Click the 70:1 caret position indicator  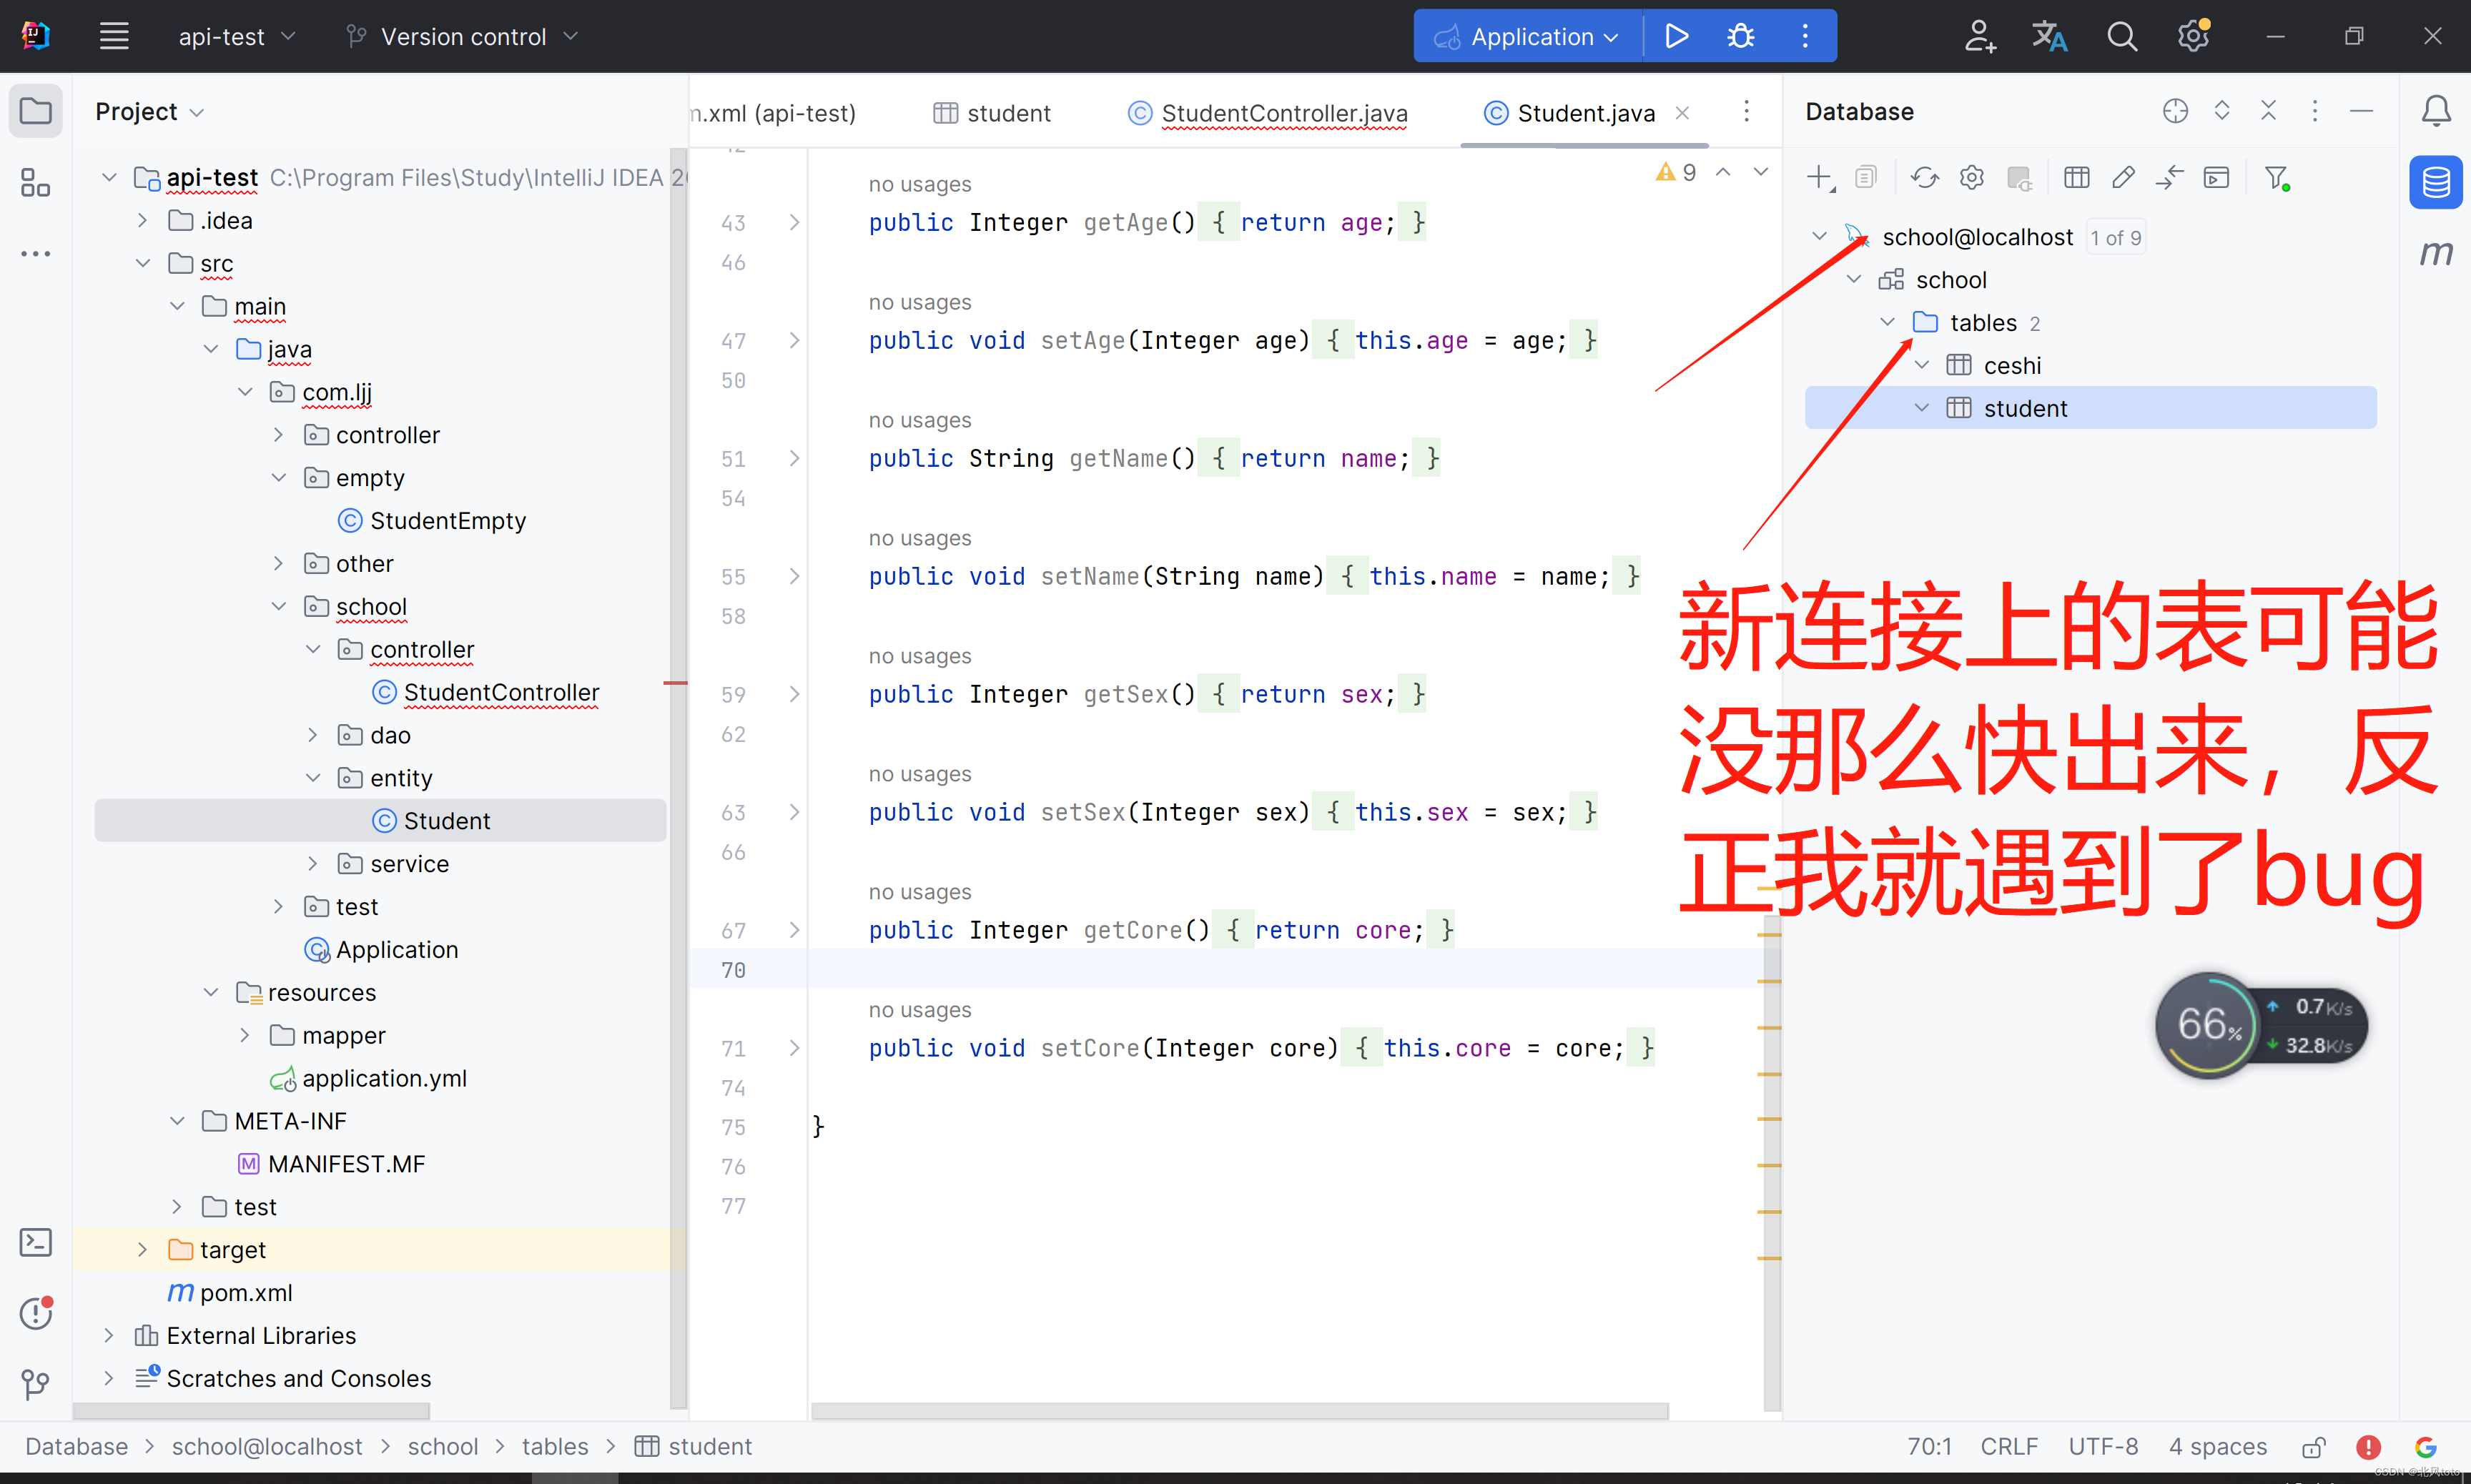coord(1929,1447)
